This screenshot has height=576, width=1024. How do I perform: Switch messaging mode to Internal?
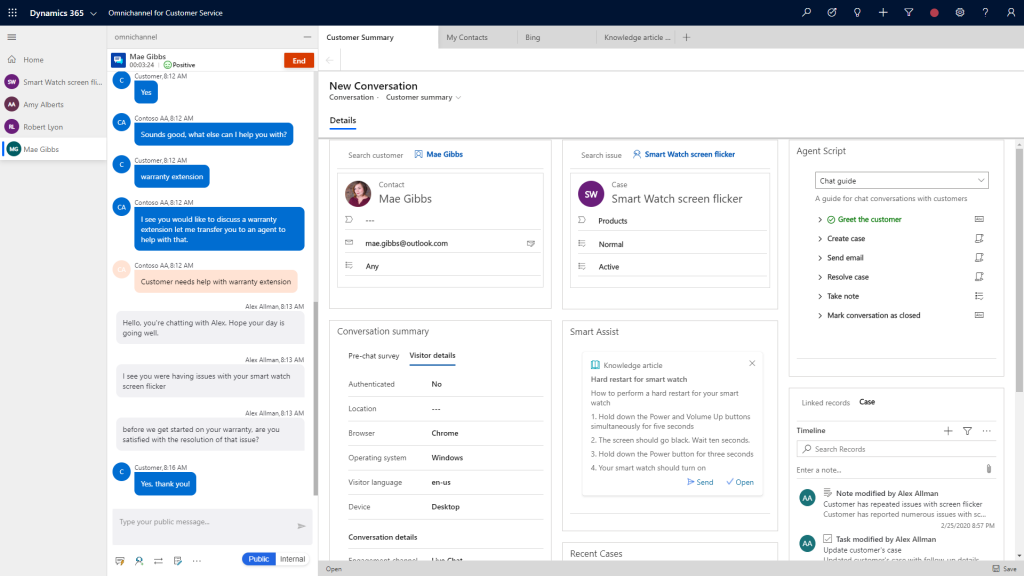coord(291,559)
